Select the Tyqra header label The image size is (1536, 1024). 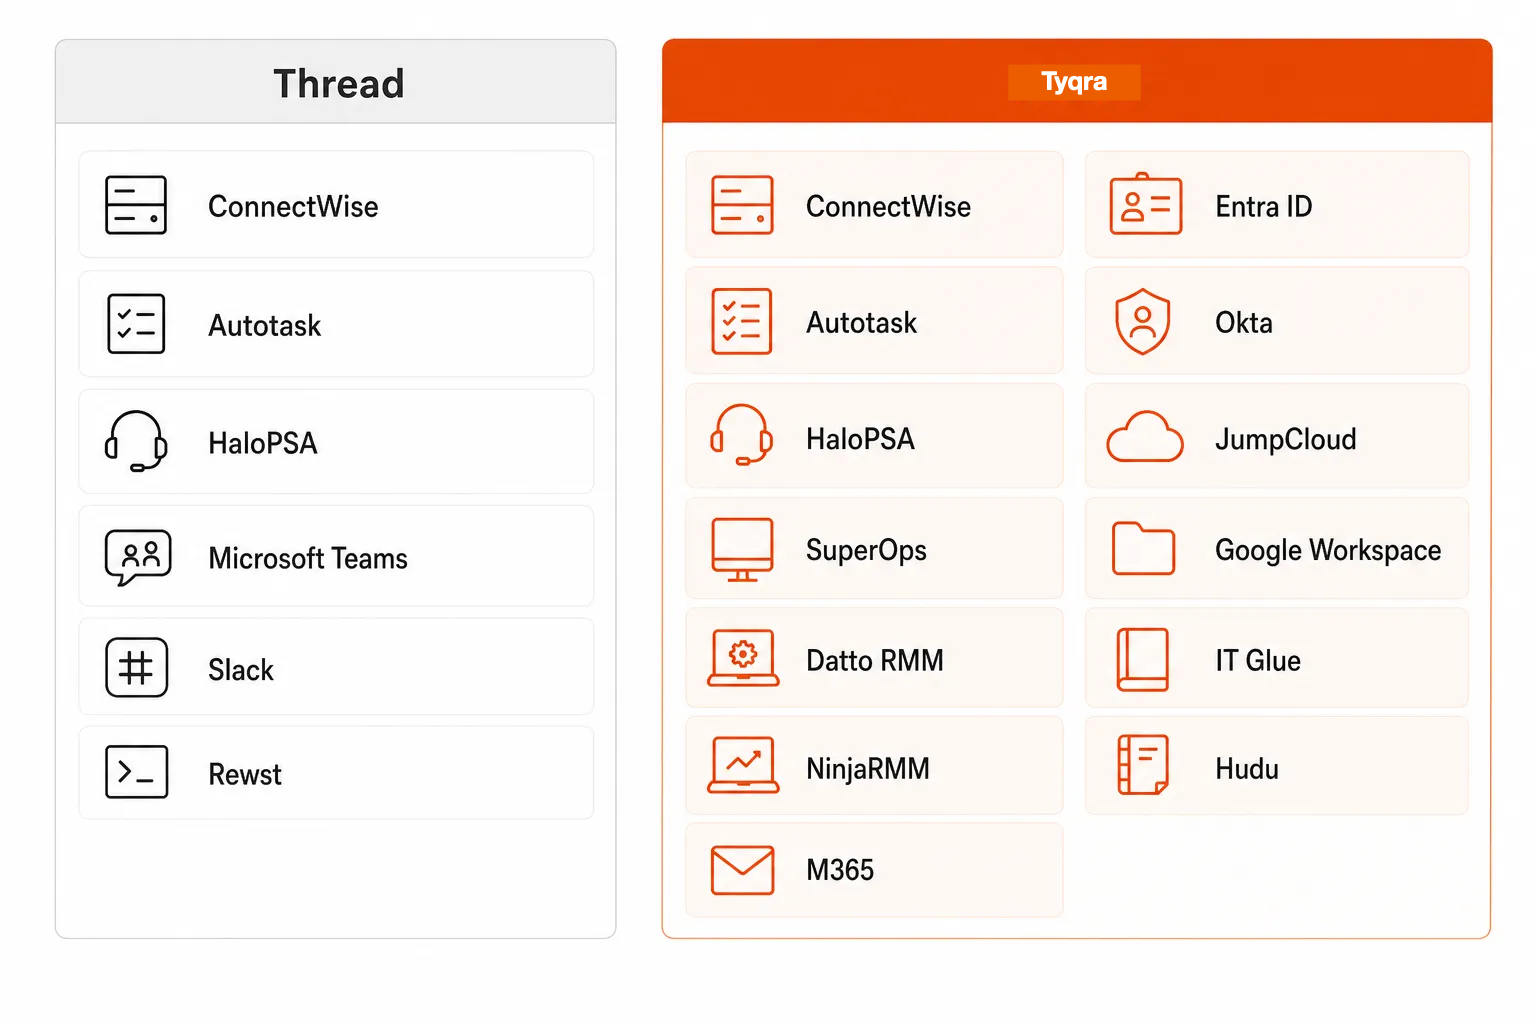click(x=1074, y=81)
